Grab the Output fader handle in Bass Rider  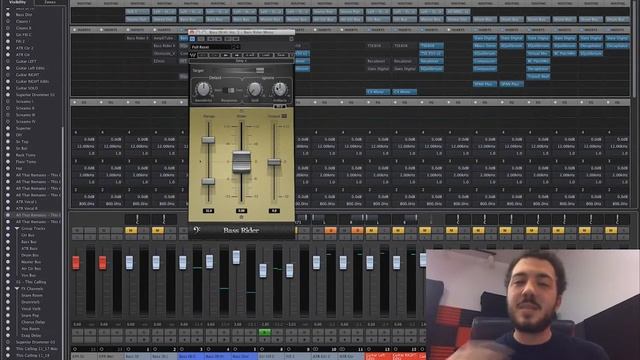[274, 162]
